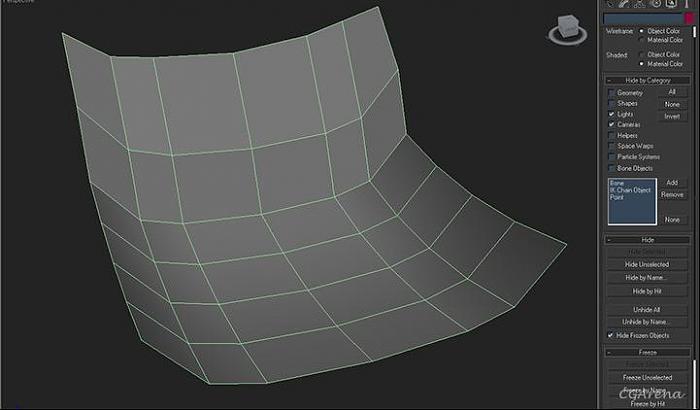Select Wireframe Material Color radio

pos(642,40)
